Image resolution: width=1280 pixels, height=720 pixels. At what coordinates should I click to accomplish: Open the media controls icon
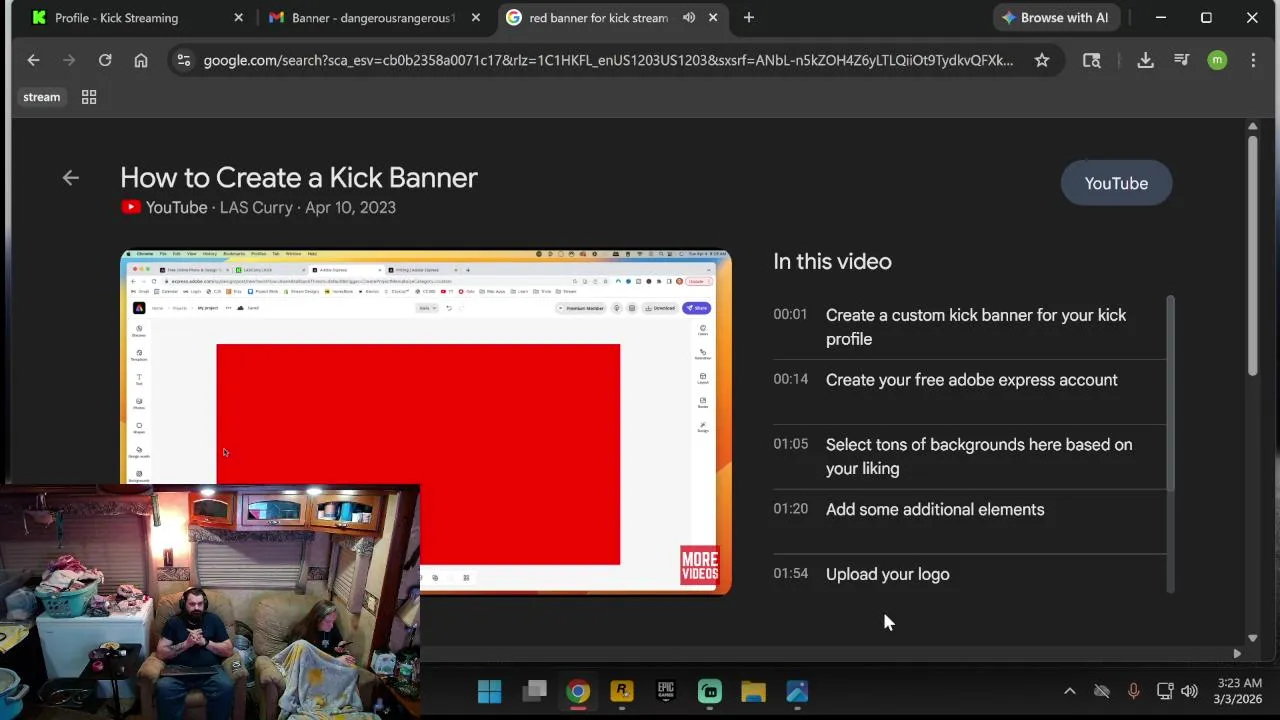click(1181, 60)
